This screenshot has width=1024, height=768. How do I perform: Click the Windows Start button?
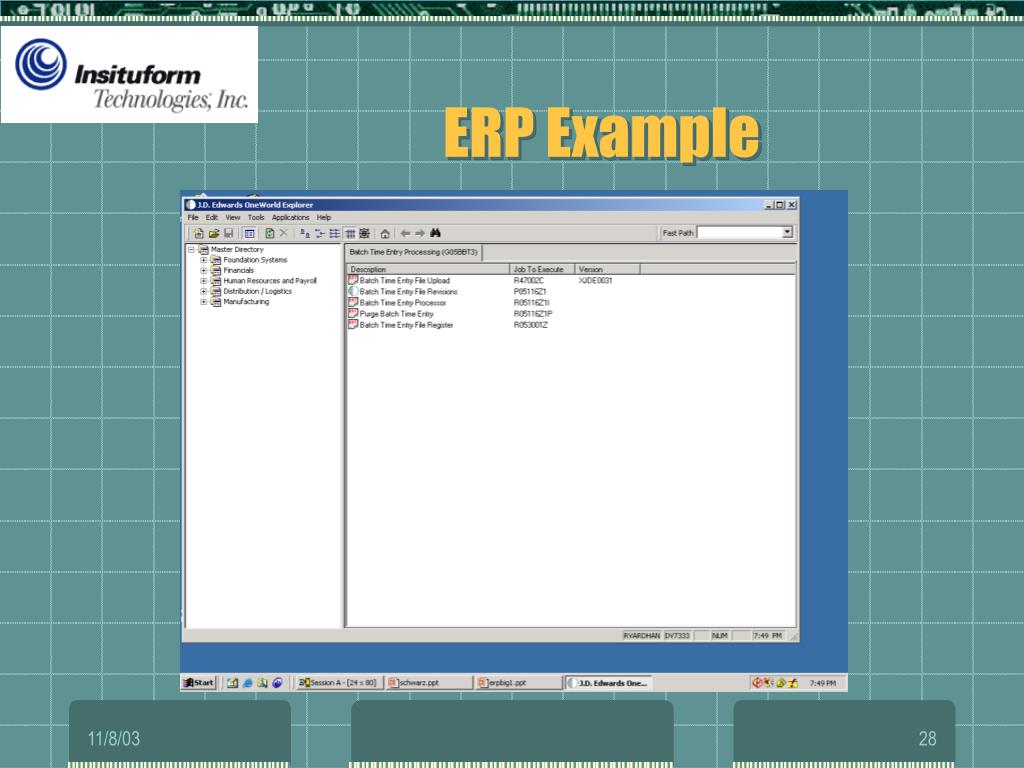(x=199, y=682)
